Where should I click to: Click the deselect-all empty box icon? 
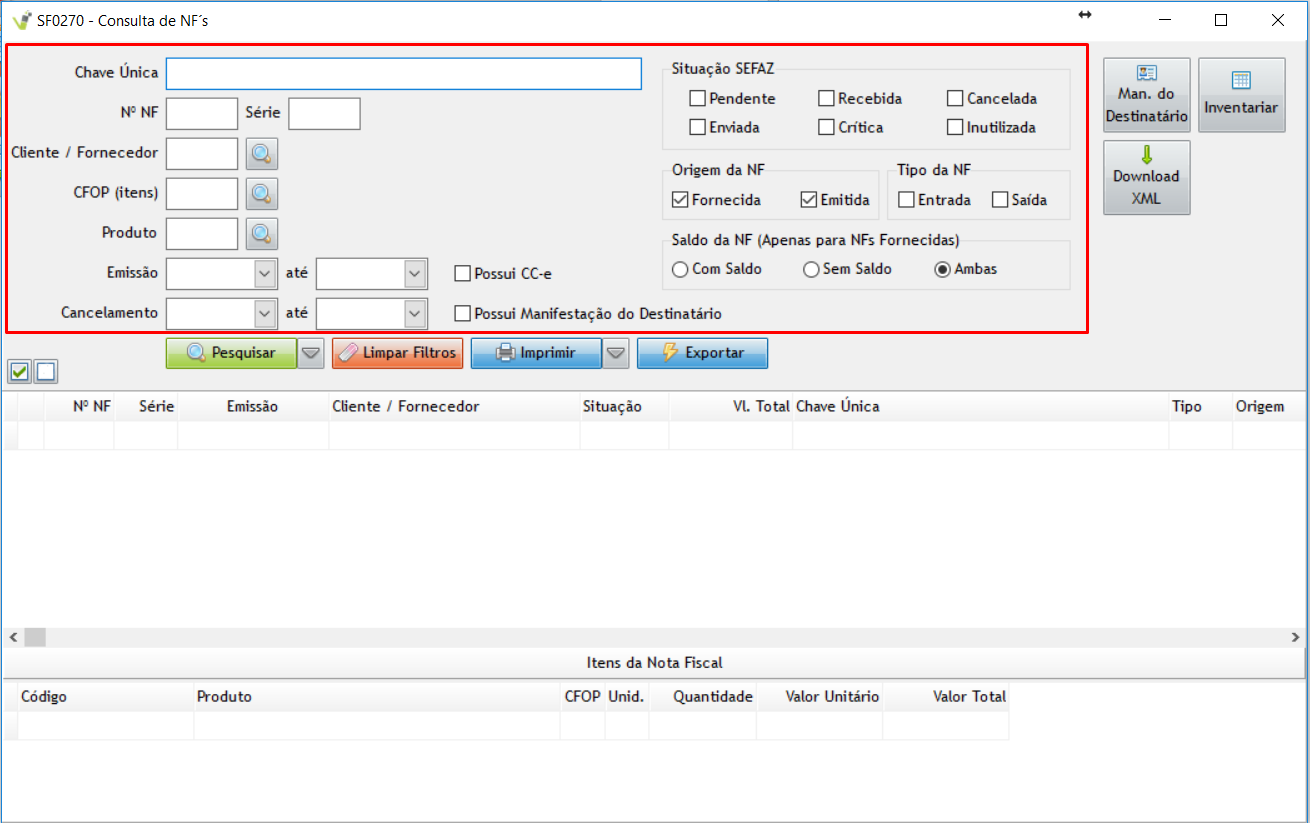coord(46,372)
